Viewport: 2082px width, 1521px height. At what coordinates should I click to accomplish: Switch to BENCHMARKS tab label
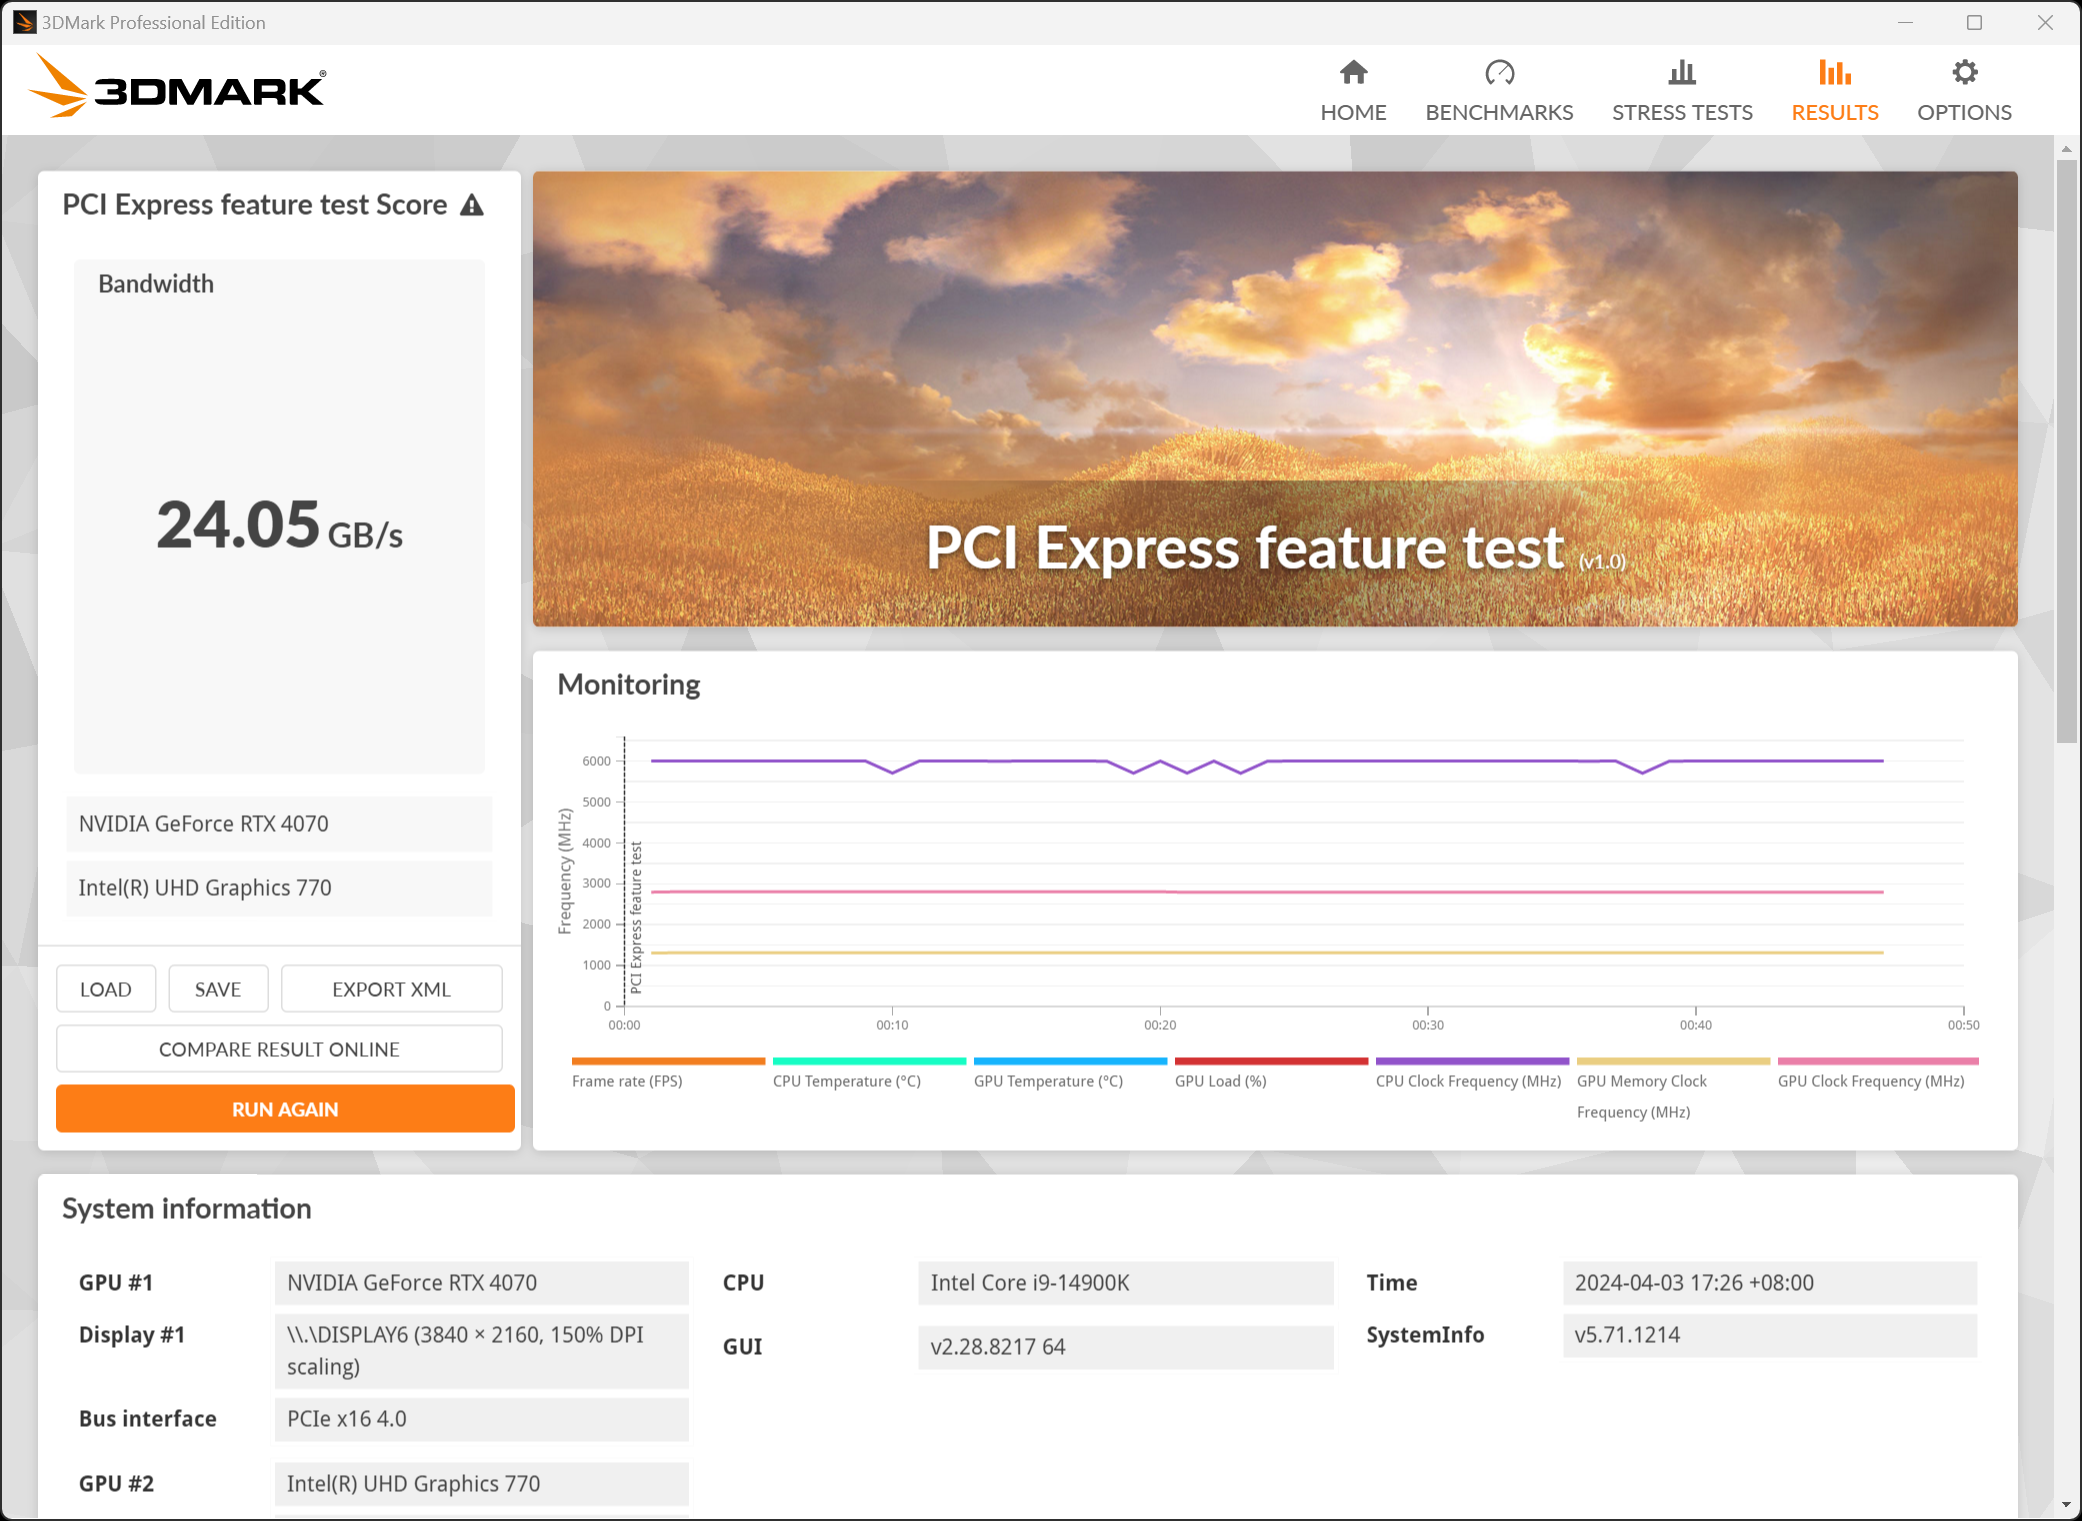[x=1499, y=112]
